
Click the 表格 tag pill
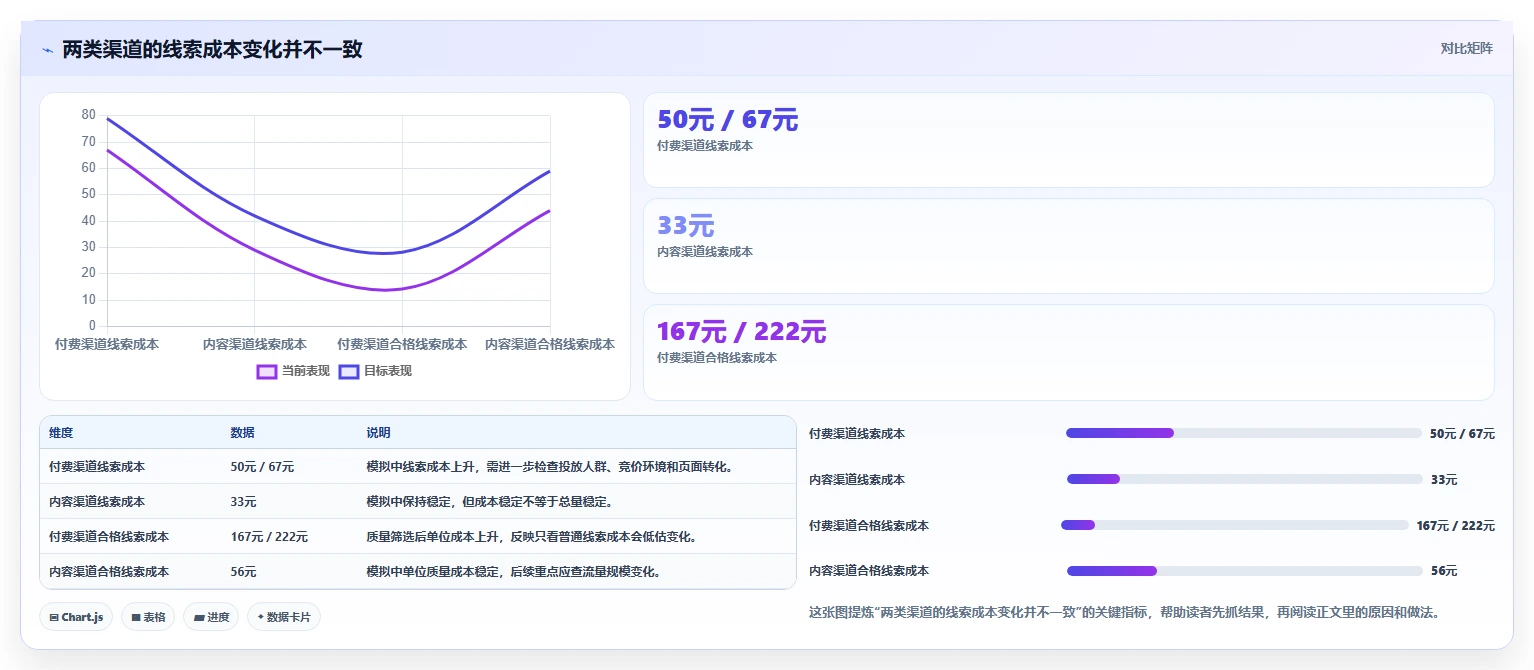[x=148, y=617]
